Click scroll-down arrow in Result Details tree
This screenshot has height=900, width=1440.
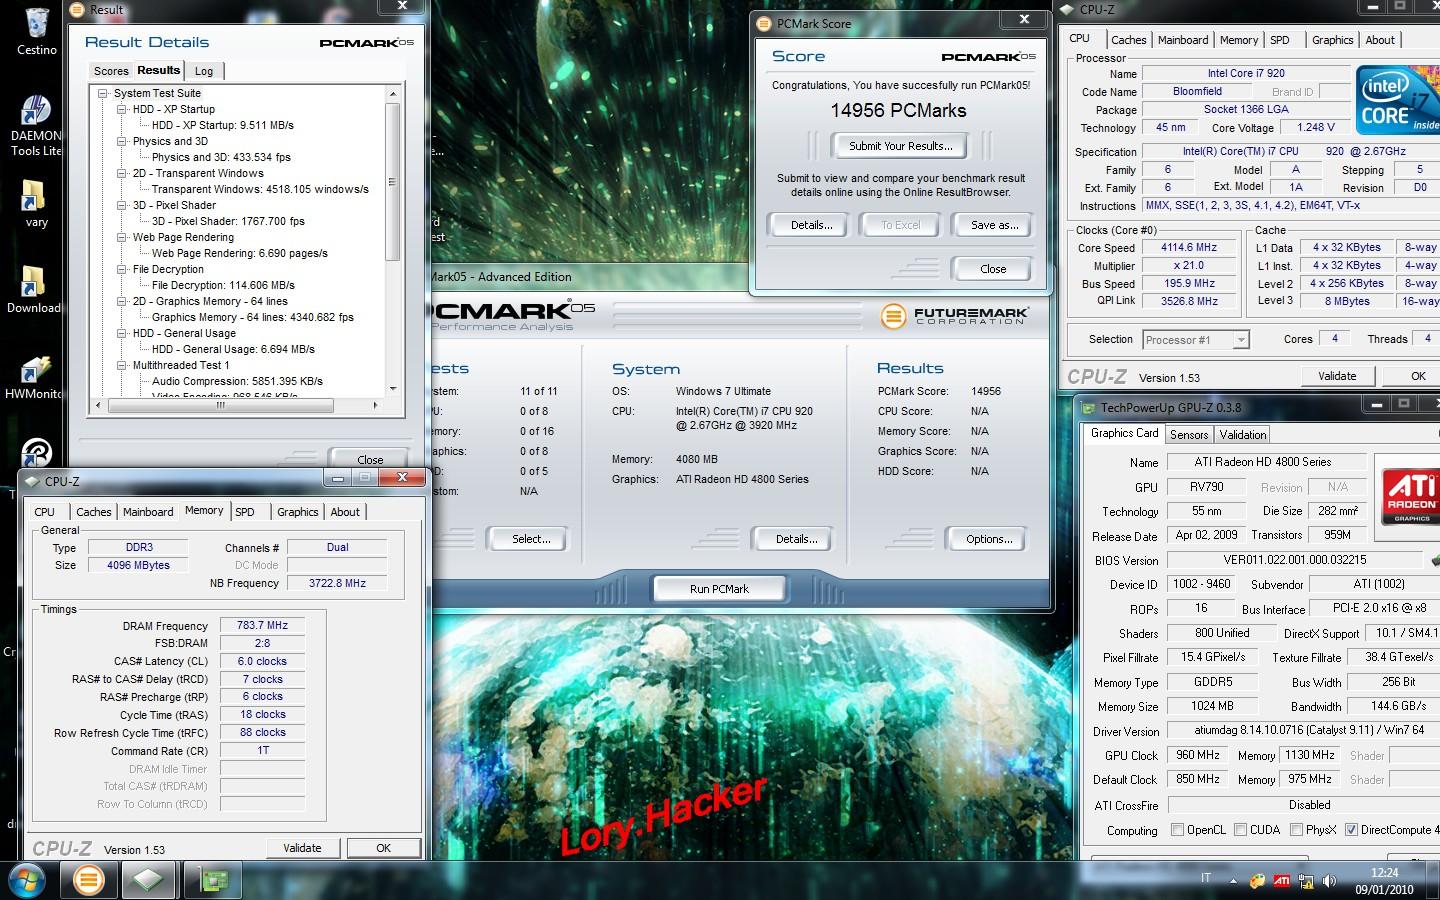click(392, 388)
